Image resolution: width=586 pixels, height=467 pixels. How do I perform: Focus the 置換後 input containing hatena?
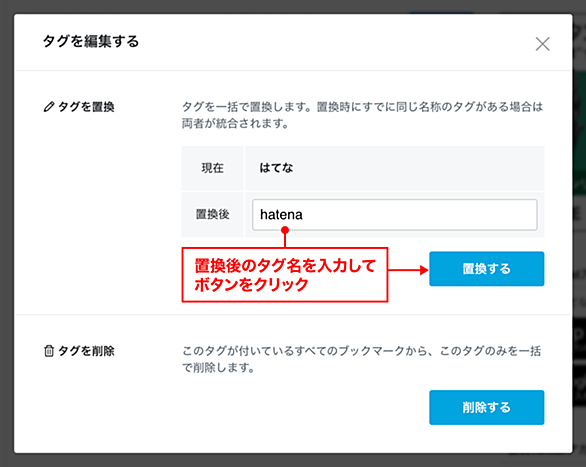395,215
